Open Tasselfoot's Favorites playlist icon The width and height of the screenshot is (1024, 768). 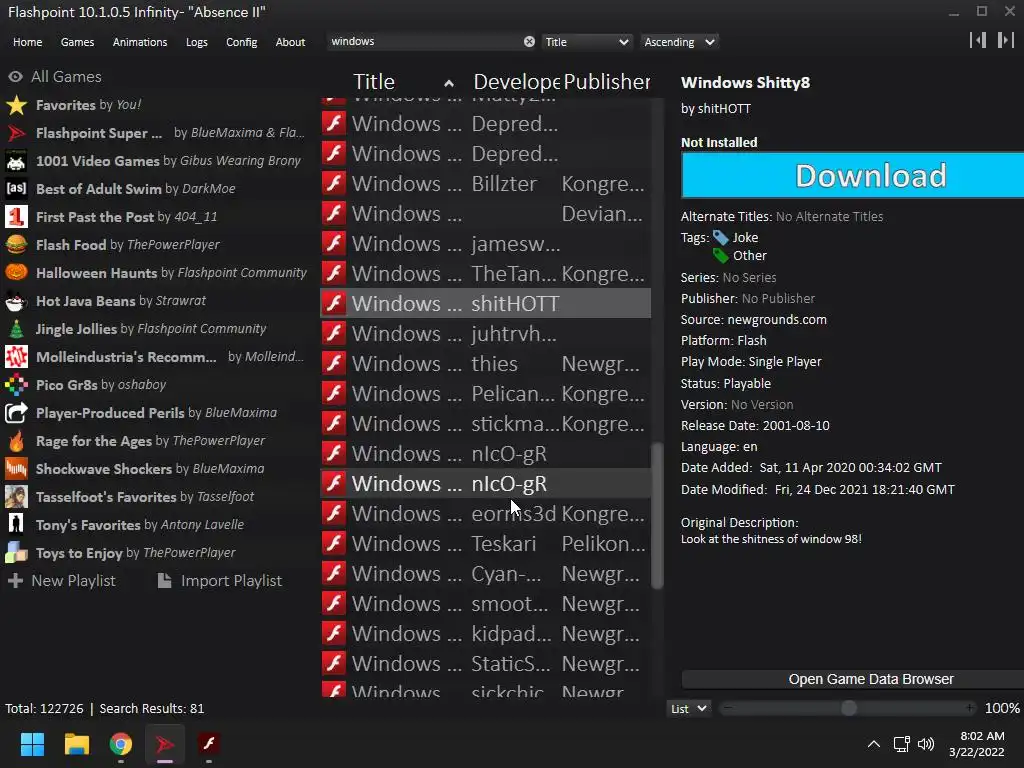pyautogui.click(x=16, y=496)
